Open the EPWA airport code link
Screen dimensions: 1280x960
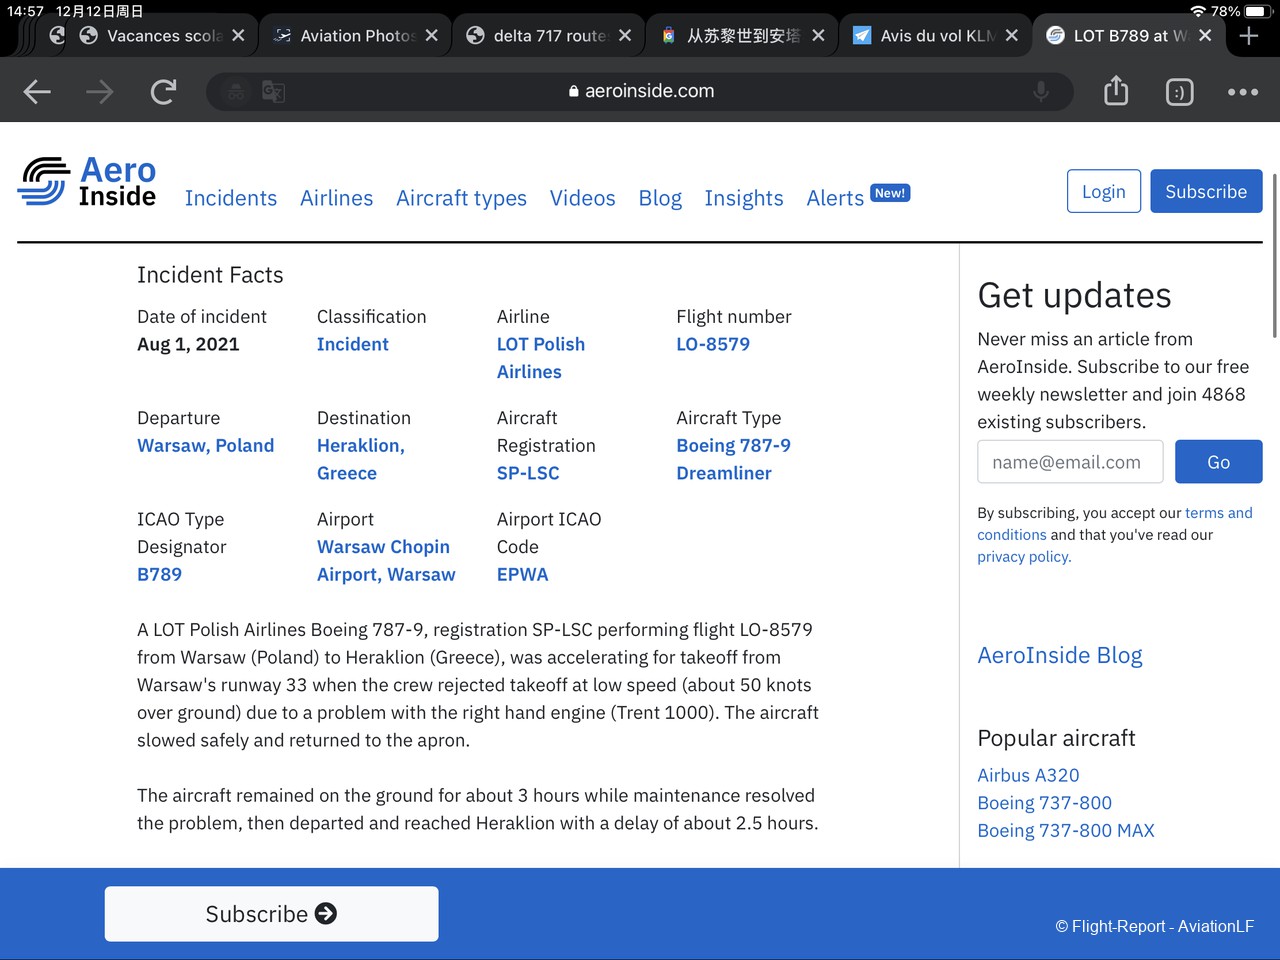pos(522,574)
